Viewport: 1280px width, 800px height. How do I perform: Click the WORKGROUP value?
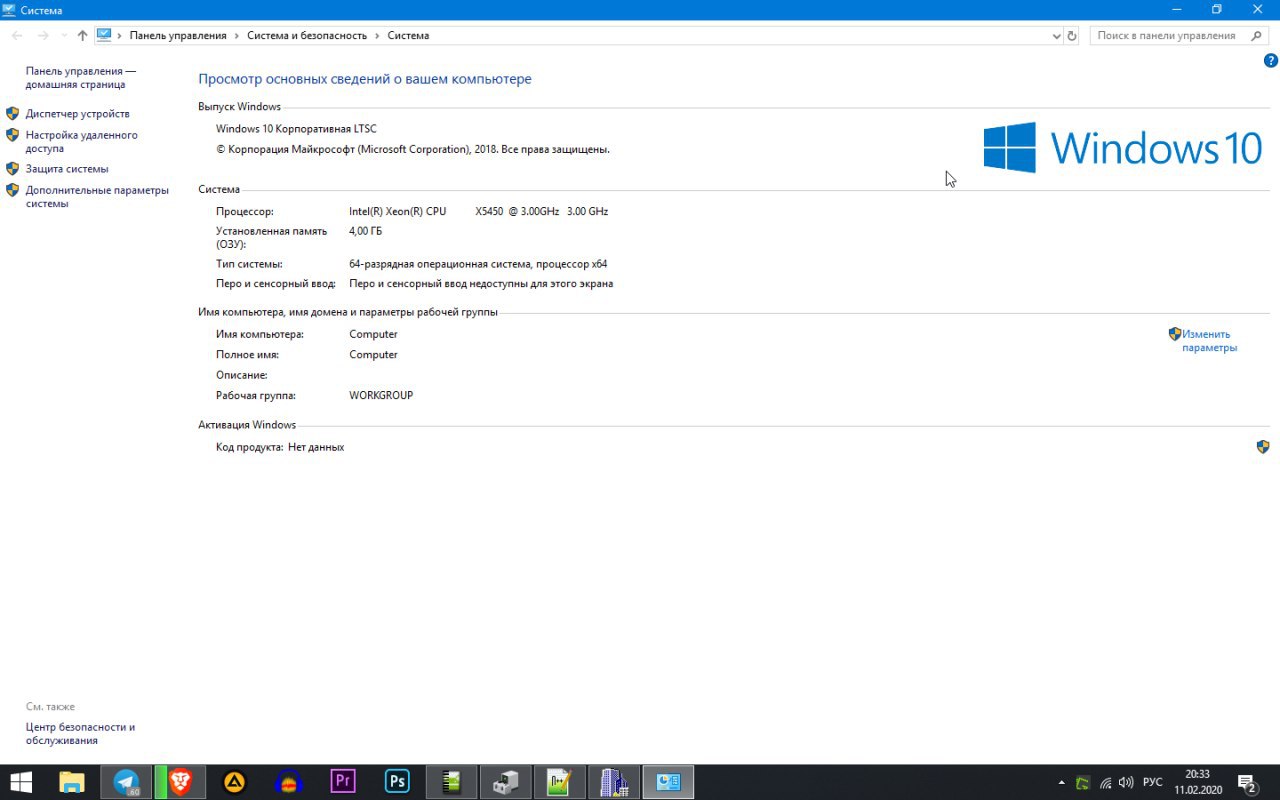381,395
